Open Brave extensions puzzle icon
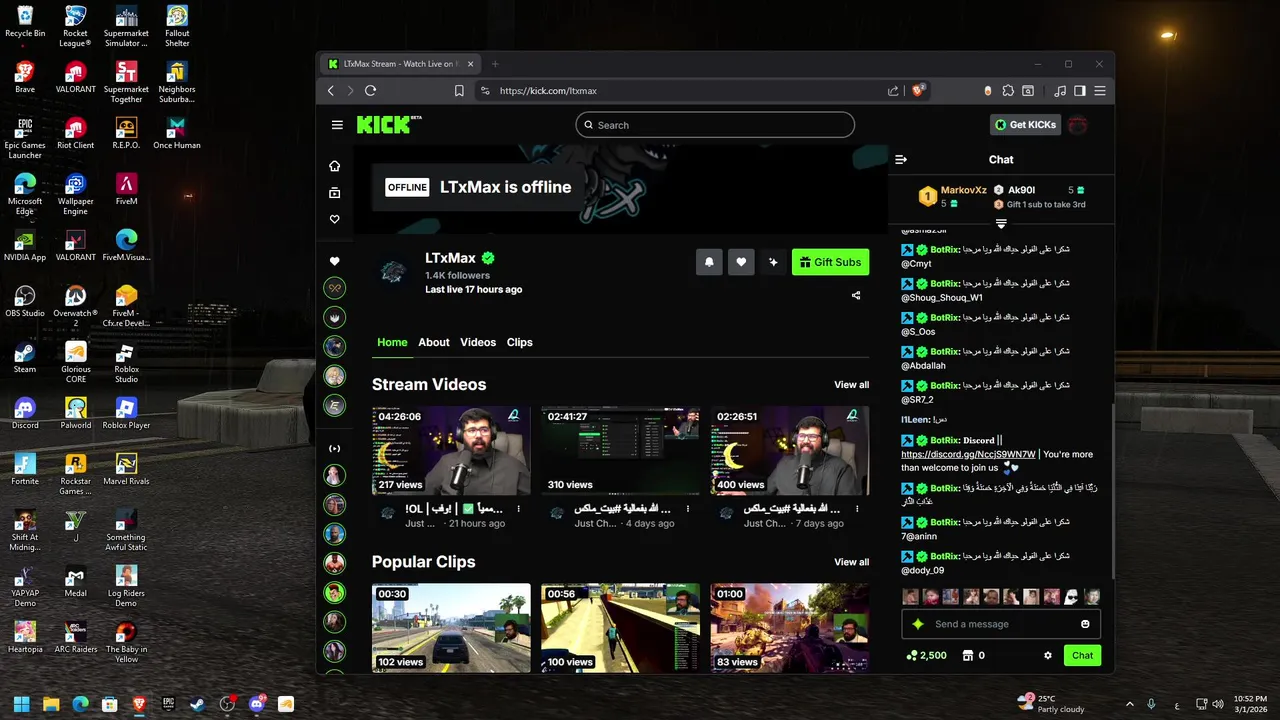 pos(1008,90)
